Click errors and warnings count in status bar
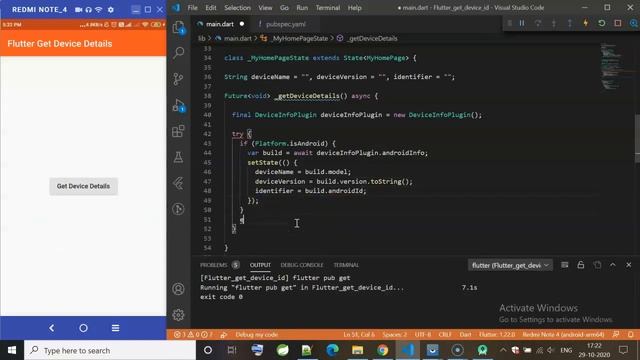The image size is (640, 360). 193,335
